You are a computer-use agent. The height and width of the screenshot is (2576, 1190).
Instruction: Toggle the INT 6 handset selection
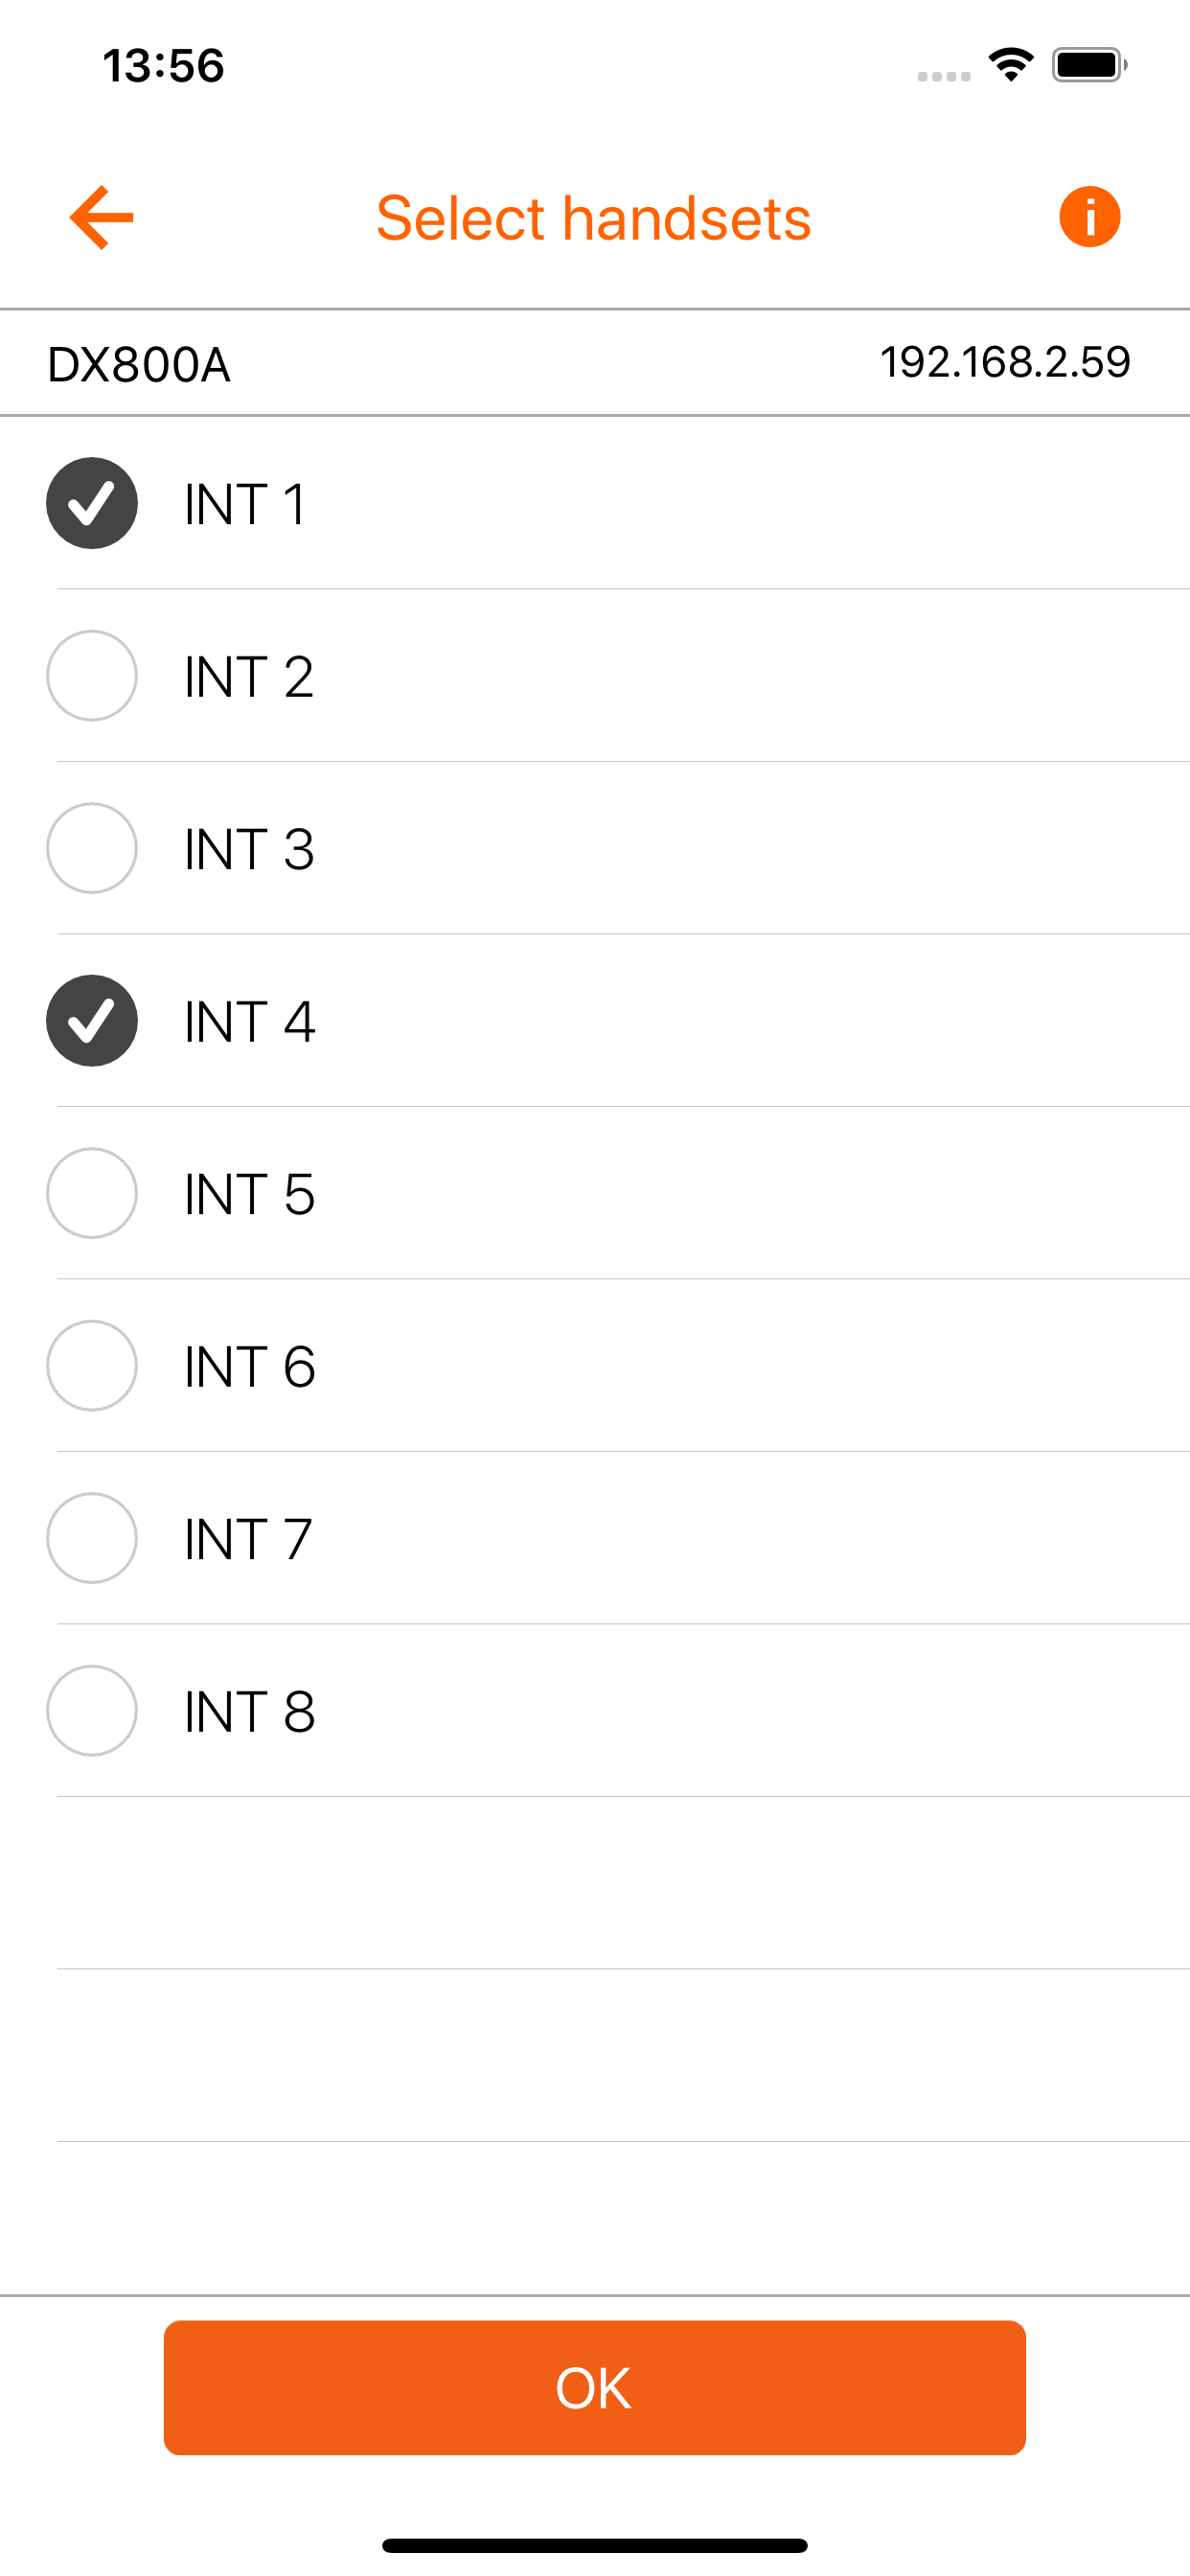(x=92, y=1366)
